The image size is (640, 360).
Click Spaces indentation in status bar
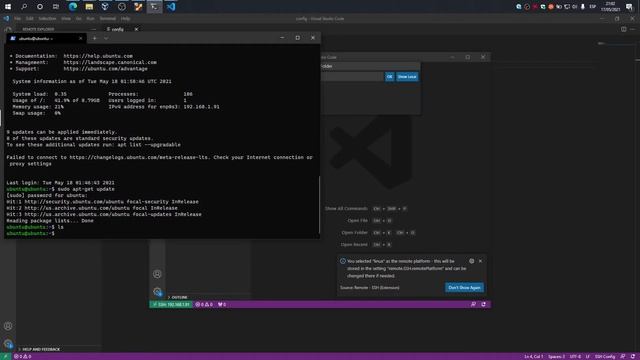coord(556,357)
